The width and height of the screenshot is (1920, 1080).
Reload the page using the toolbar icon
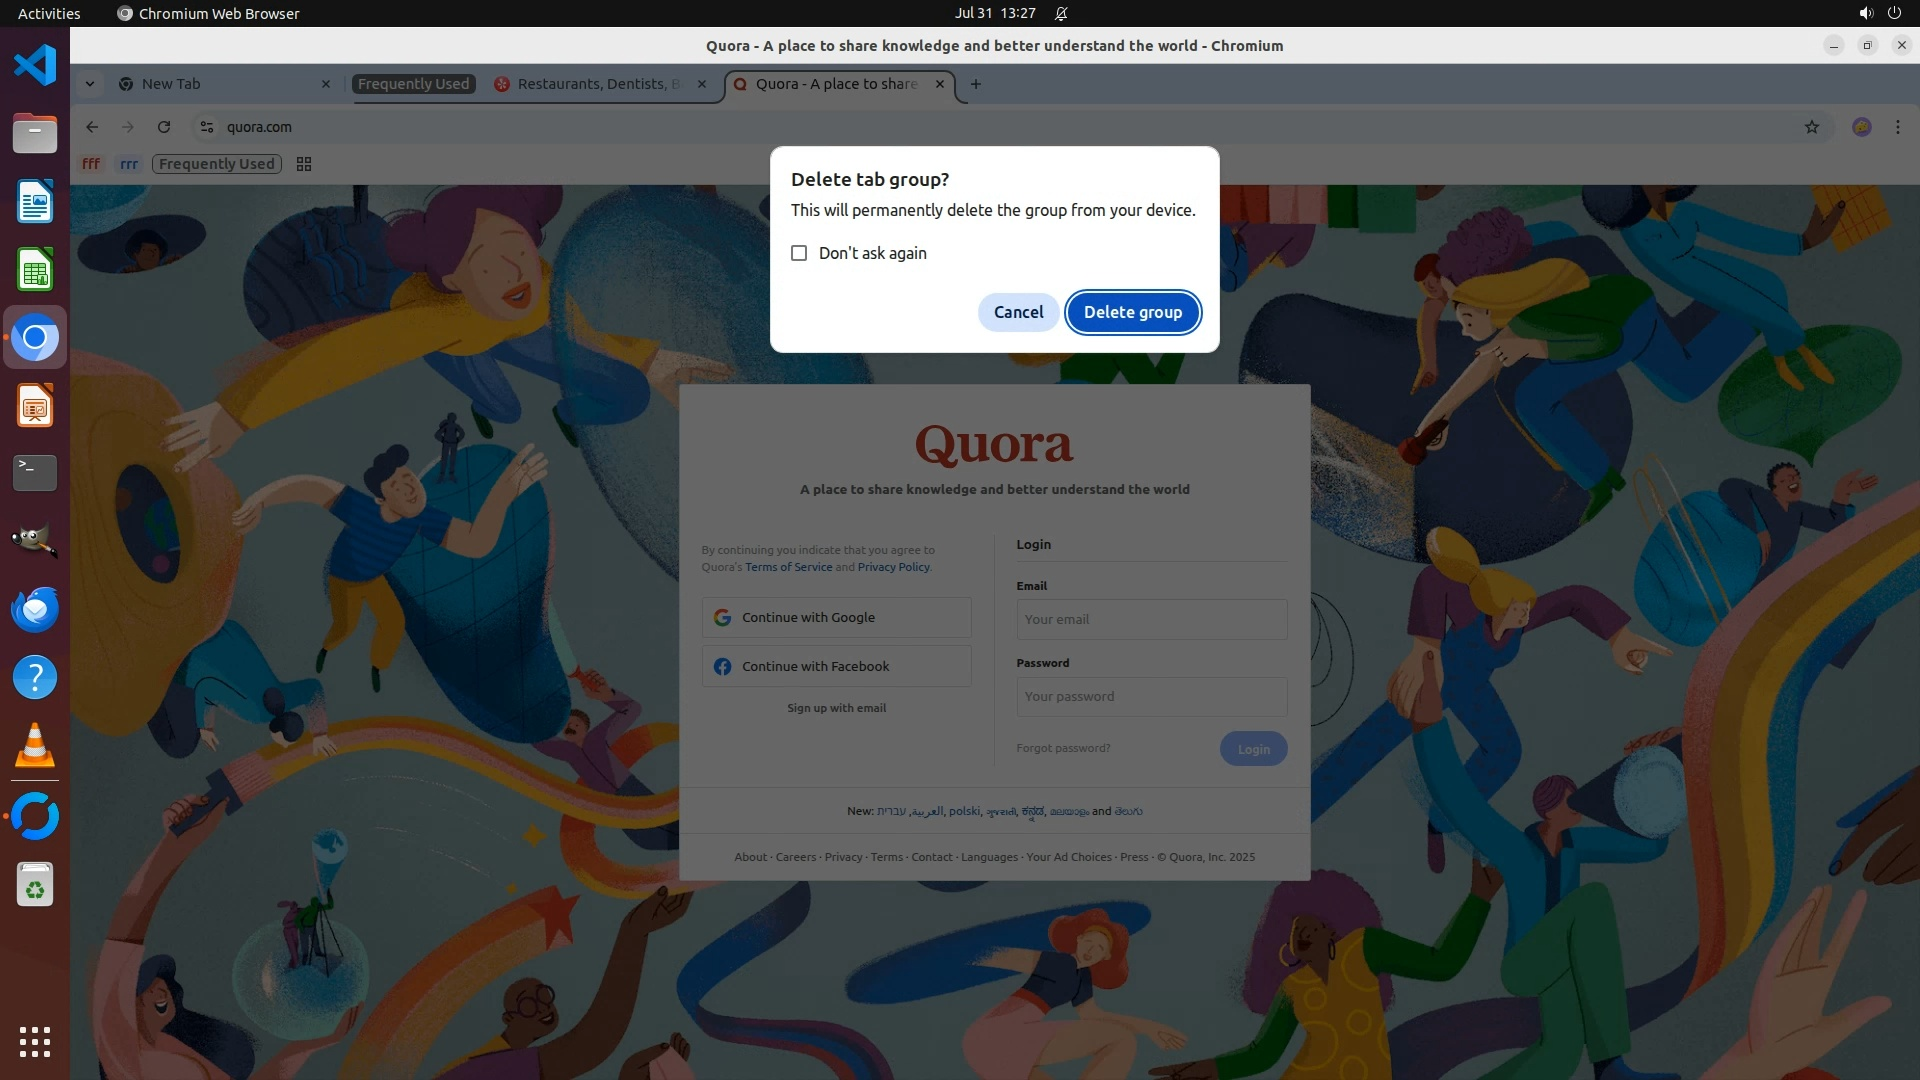coord(164,127)
